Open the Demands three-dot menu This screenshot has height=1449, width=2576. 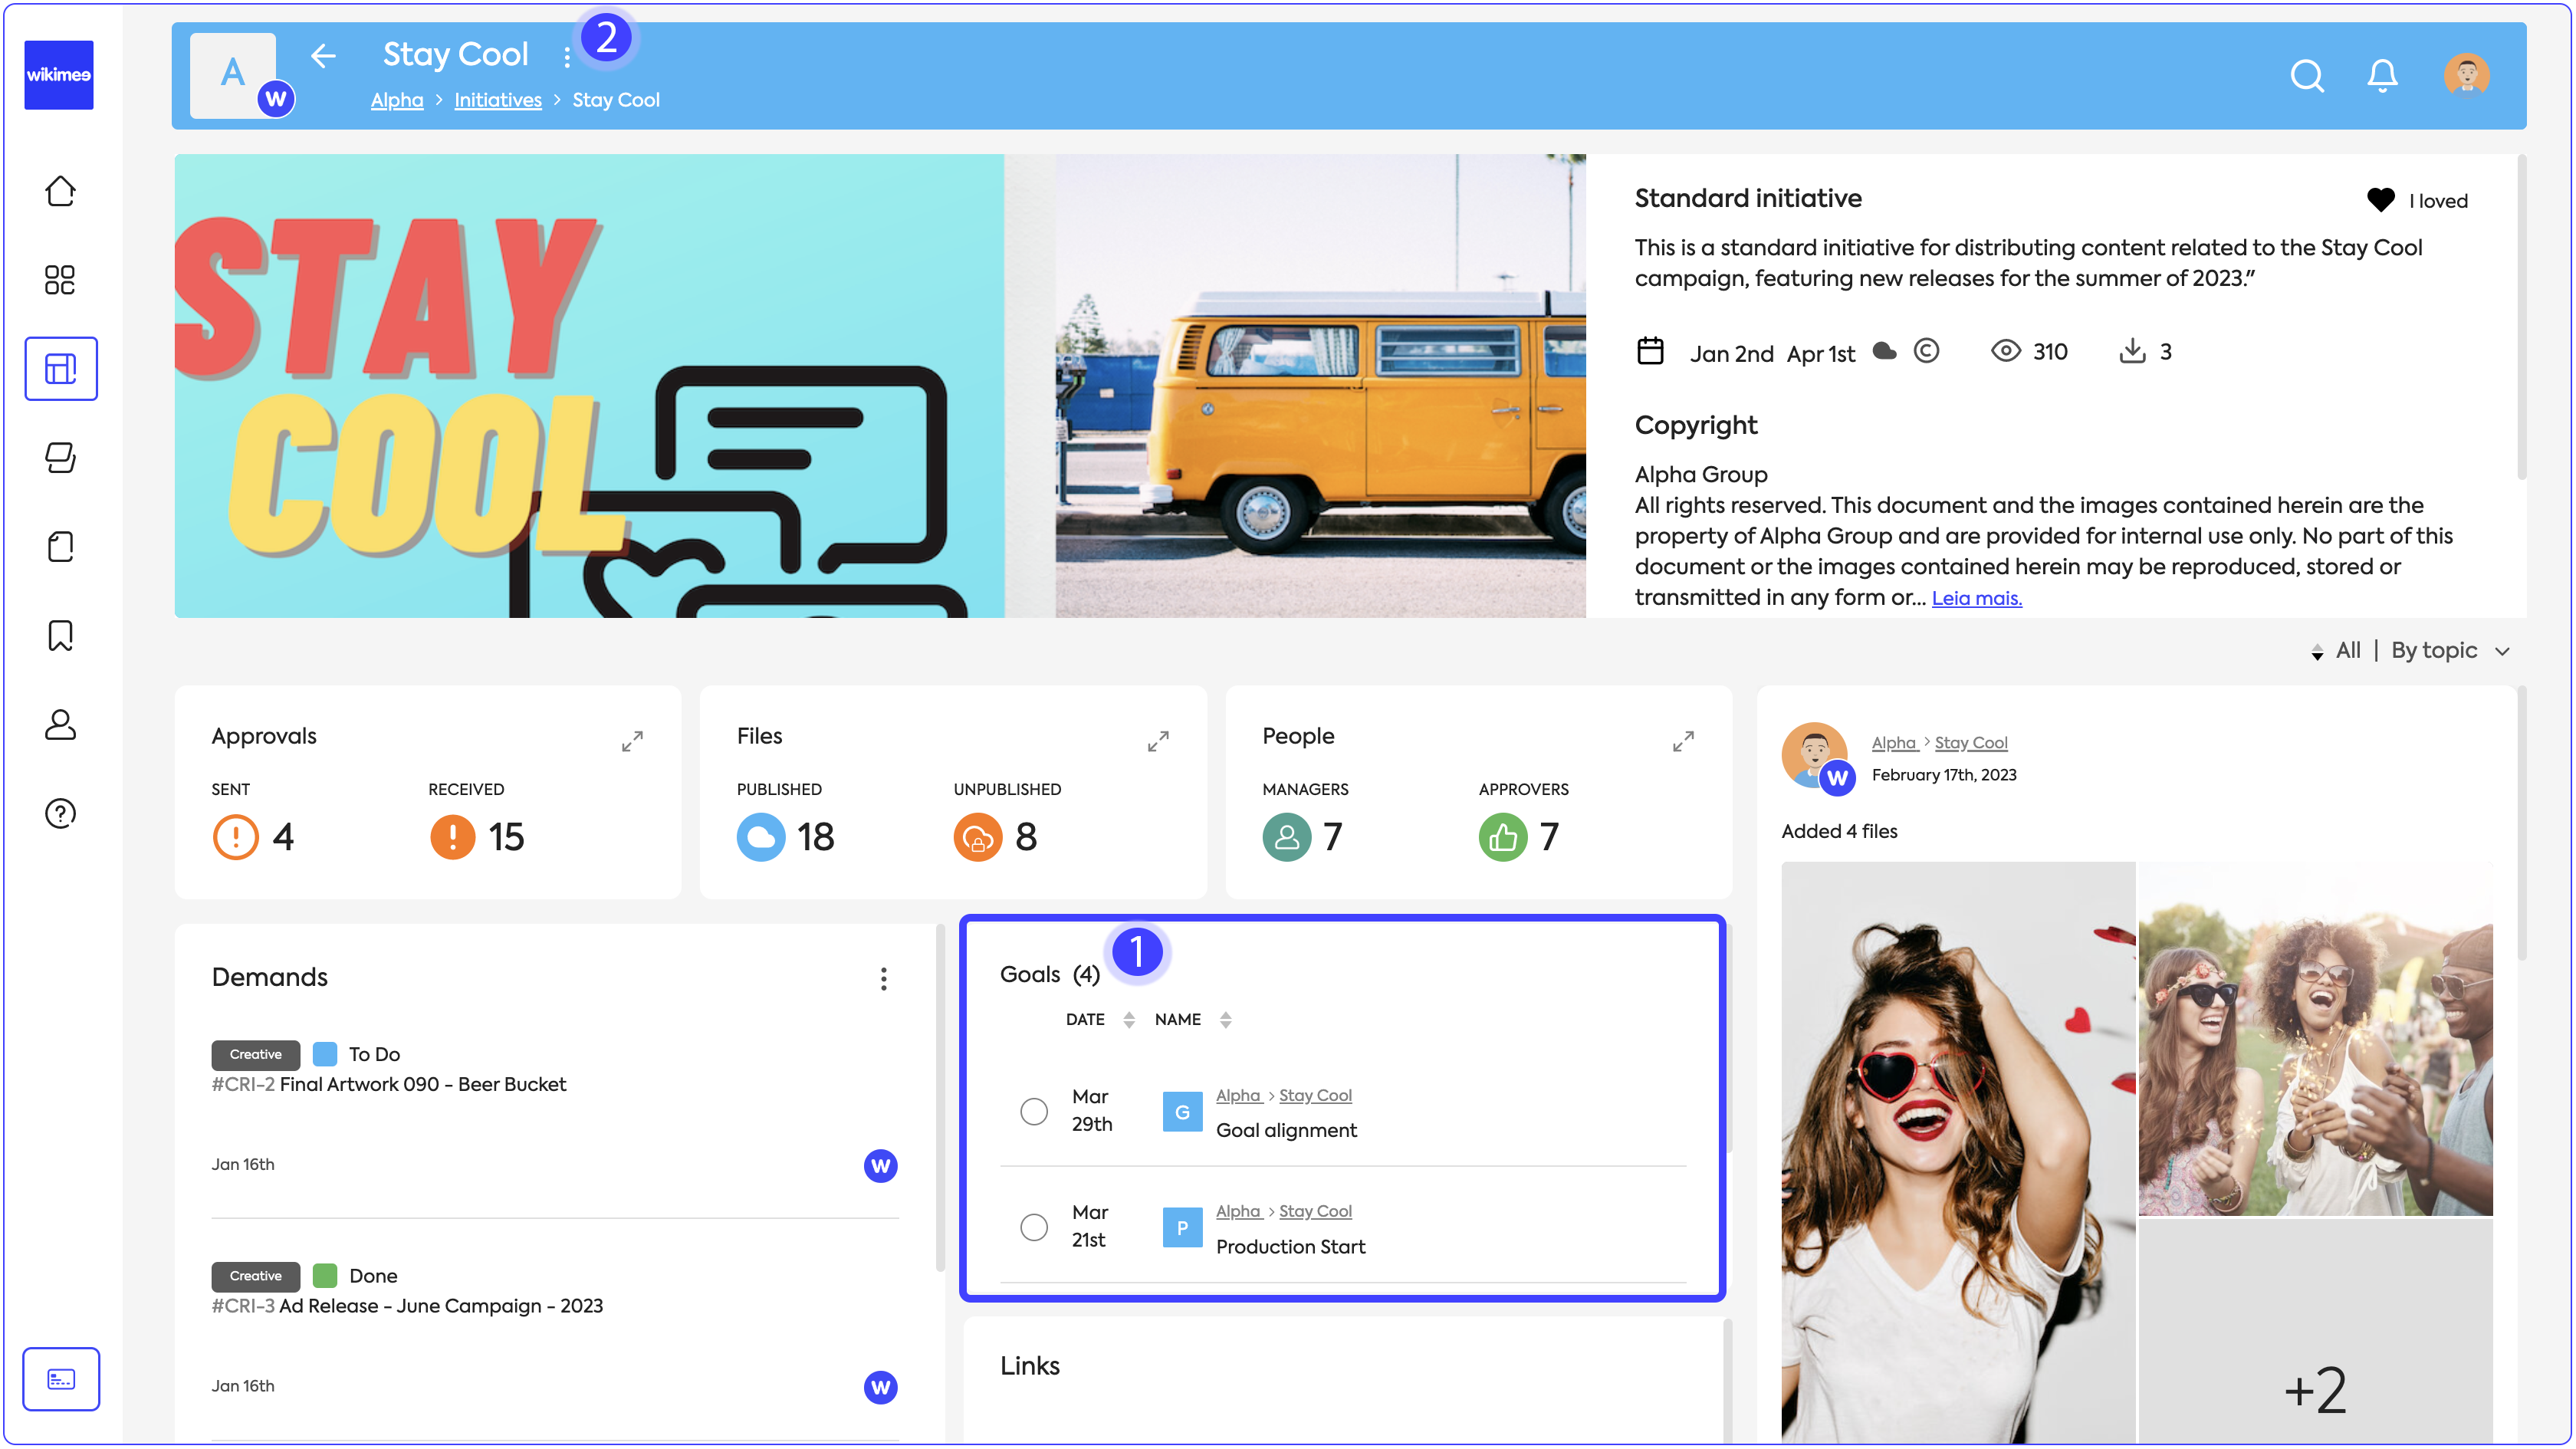[x=883, y=979]
